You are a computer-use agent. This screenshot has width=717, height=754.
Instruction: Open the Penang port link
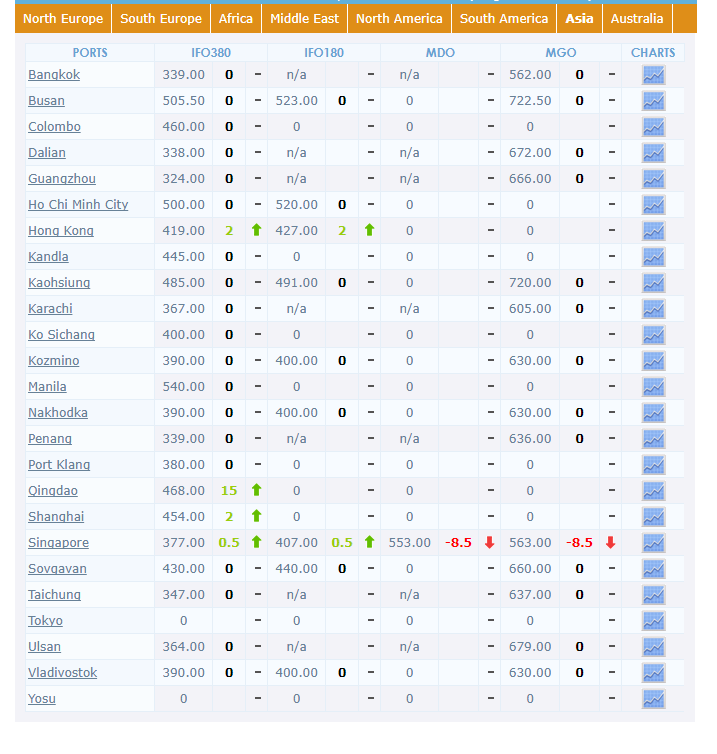(x=50, y=439)
